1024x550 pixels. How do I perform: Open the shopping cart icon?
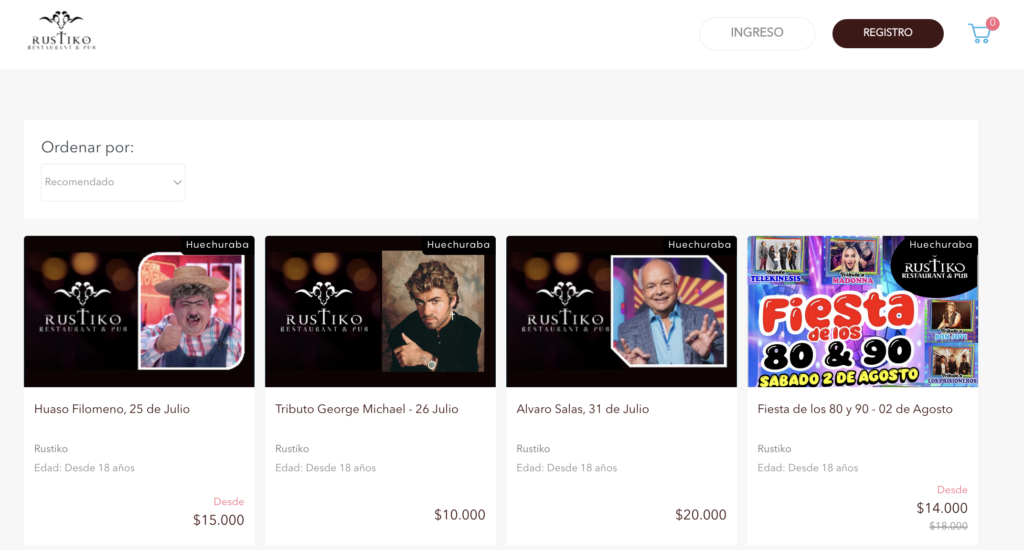coord(979,34)
